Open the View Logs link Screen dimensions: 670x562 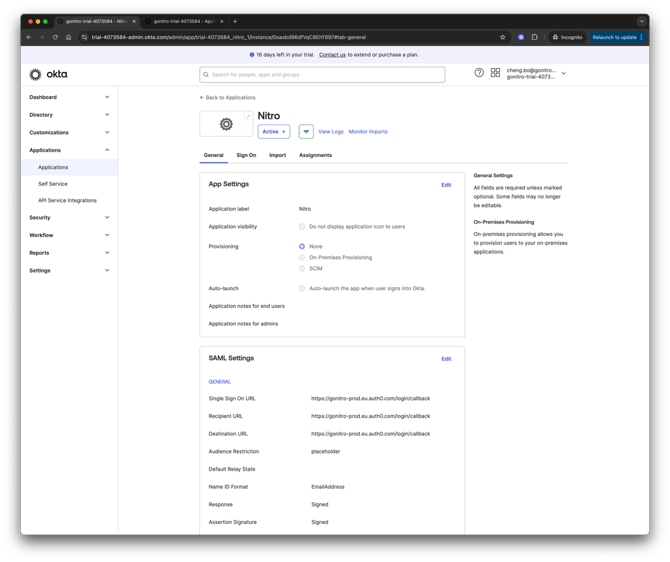[x=331, y=132]
